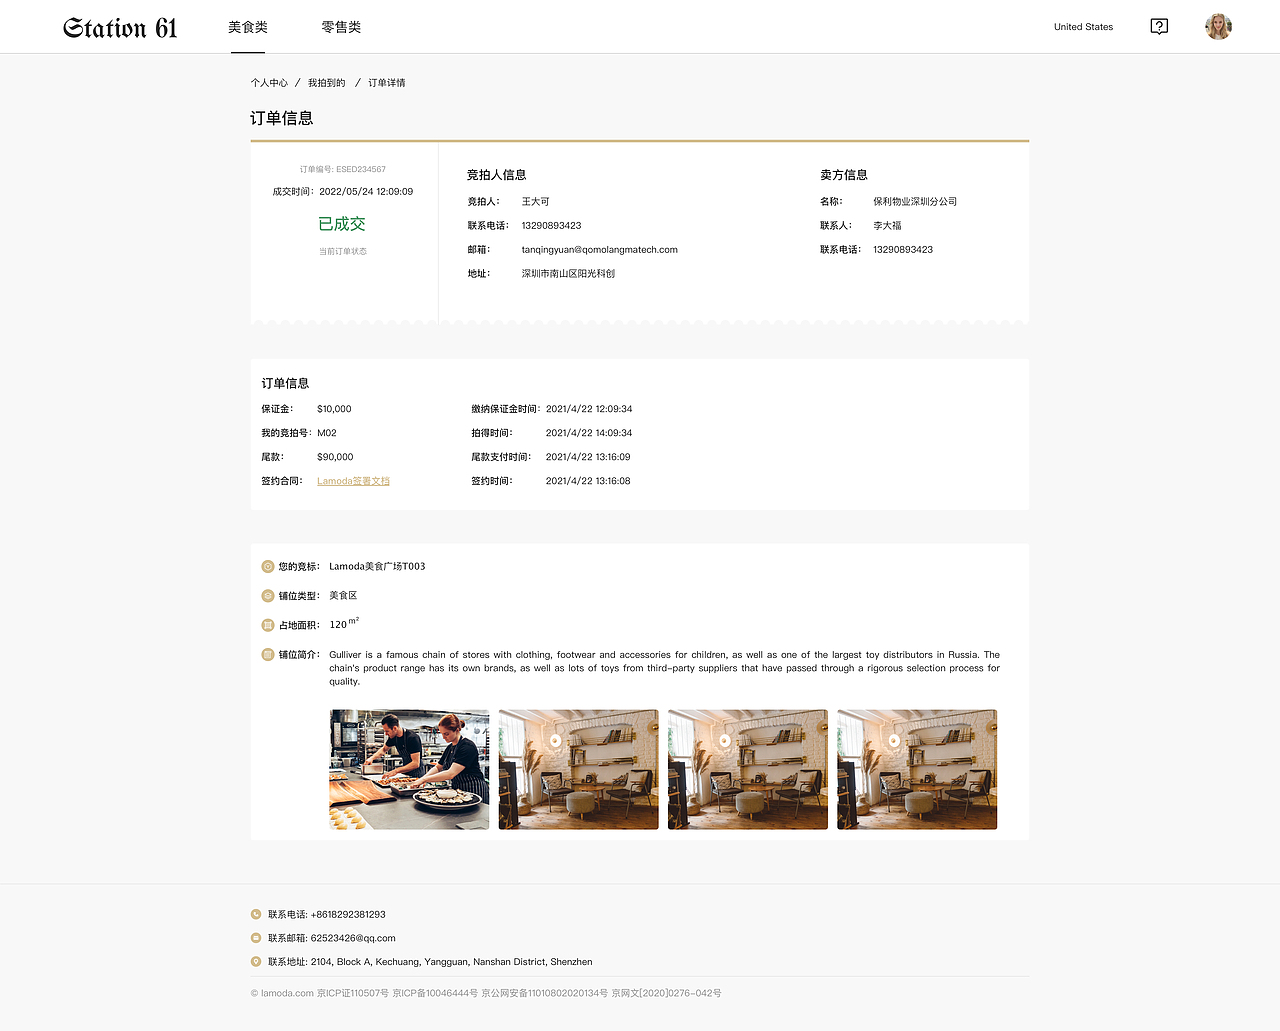Open the kitchen chefs photo thumbnail
The image size is (1280, 1031).
pos(409,770)
